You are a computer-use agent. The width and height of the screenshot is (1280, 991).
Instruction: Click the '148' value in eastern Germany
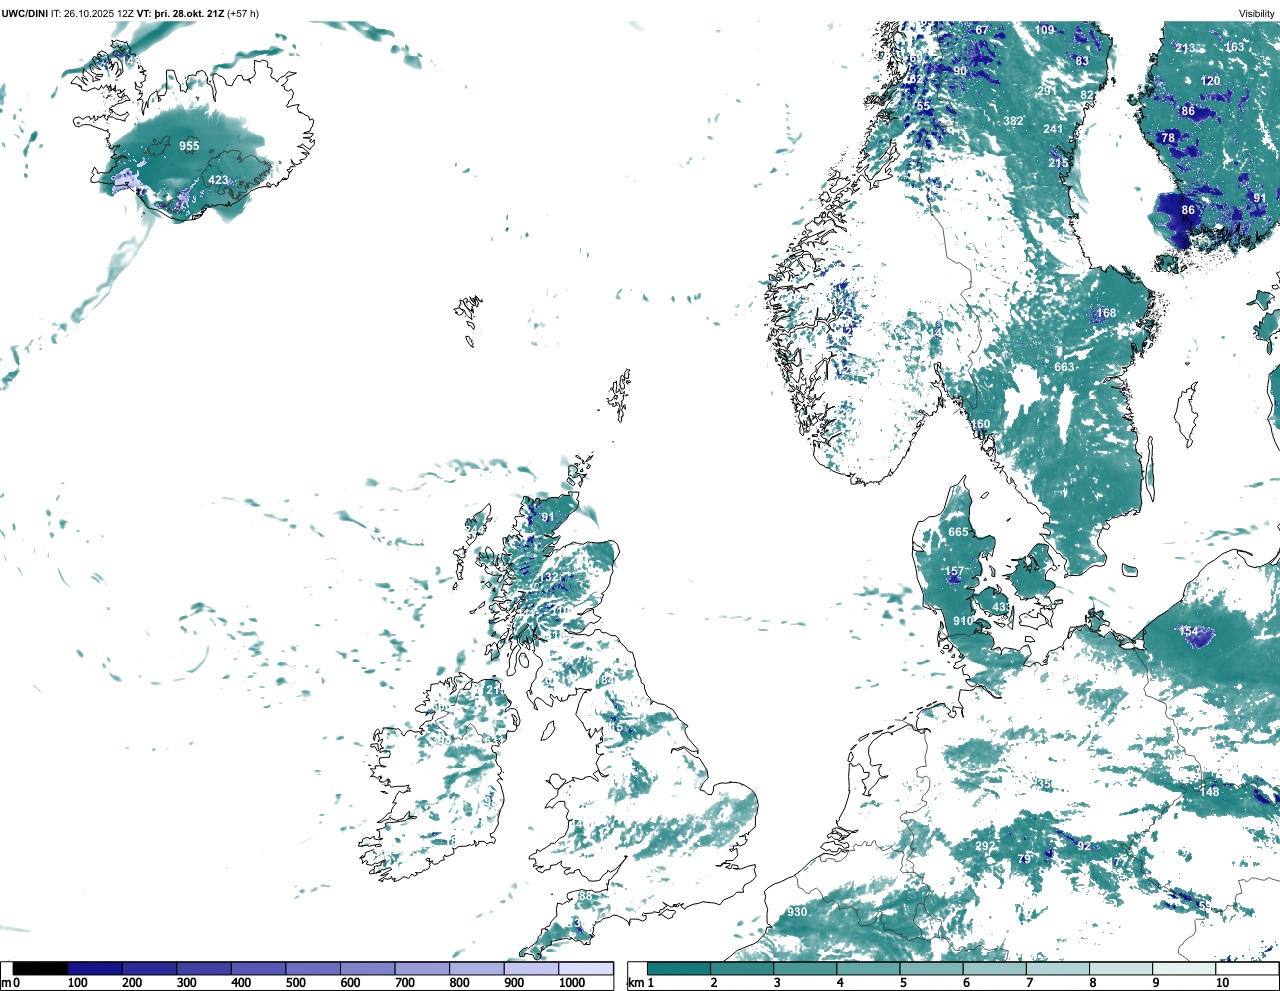click(1210, 792)
